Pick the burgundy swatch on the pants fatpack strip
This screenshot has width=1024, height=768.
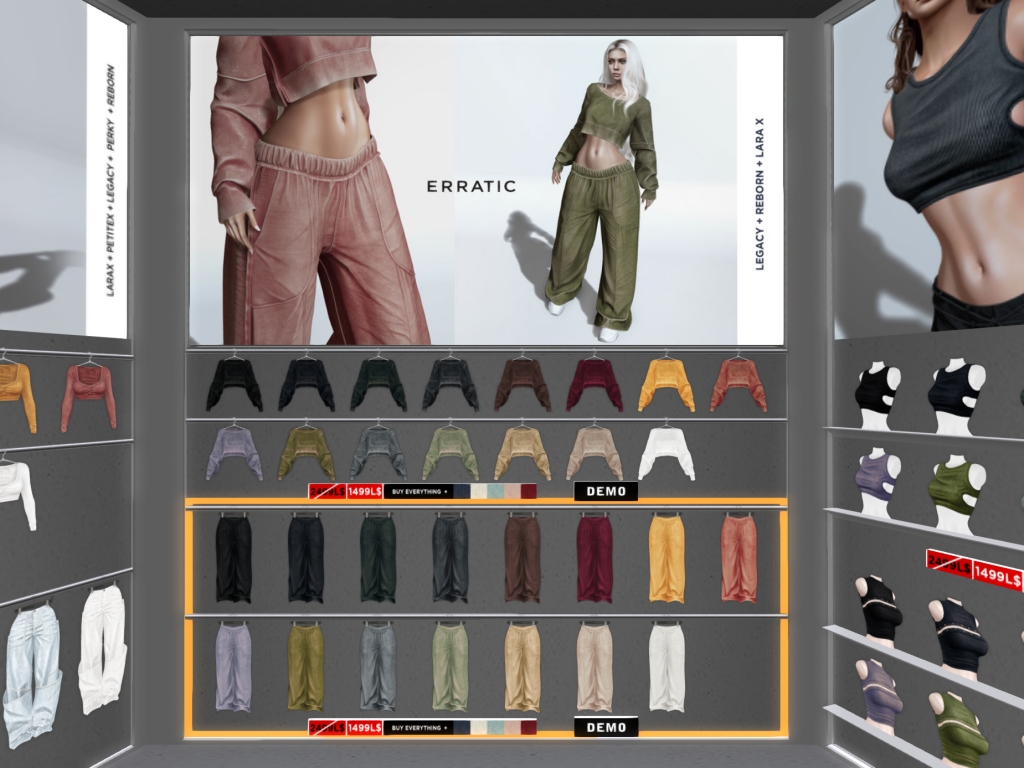click(x=528, y=728)
